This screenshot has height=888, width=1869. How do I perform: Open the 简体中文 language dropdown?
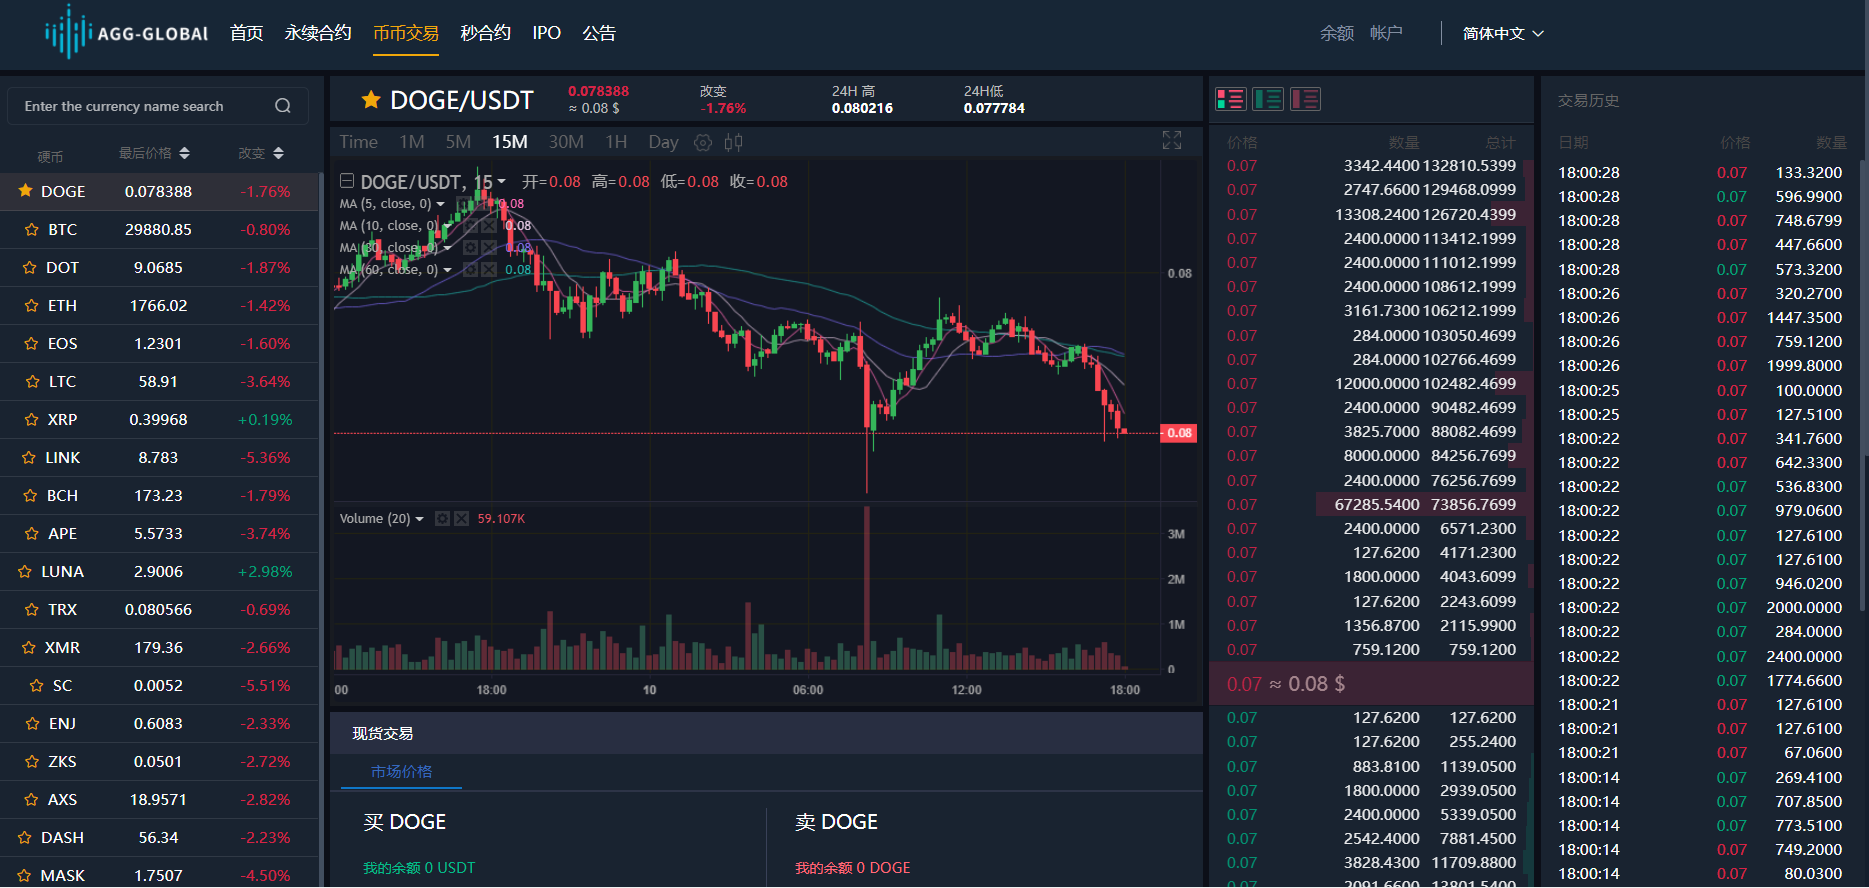coord(1502,34)
